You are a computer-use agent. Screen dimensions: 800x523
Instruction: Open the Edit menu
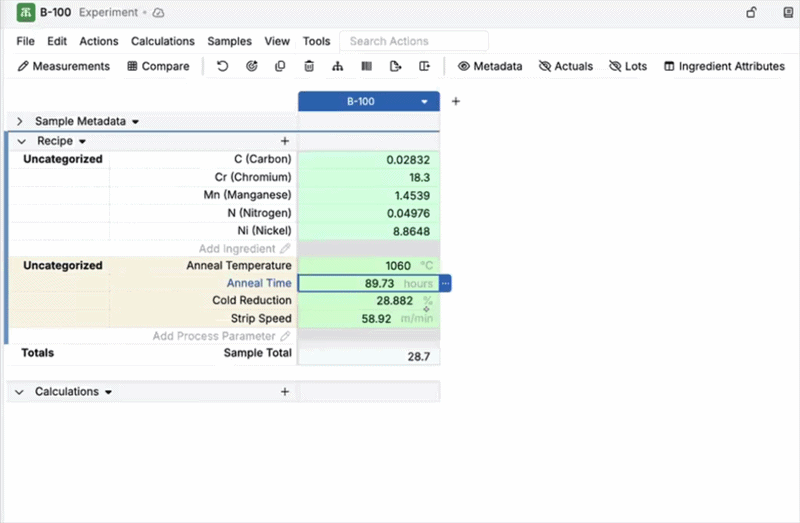coord(57,41)
